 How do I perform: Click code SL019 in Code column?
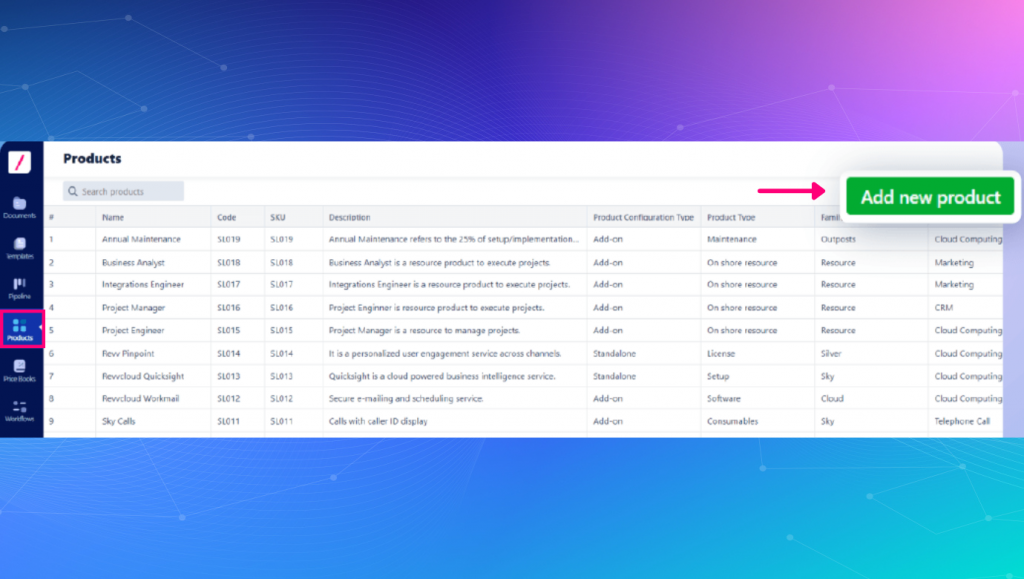[x=229, y=239]
